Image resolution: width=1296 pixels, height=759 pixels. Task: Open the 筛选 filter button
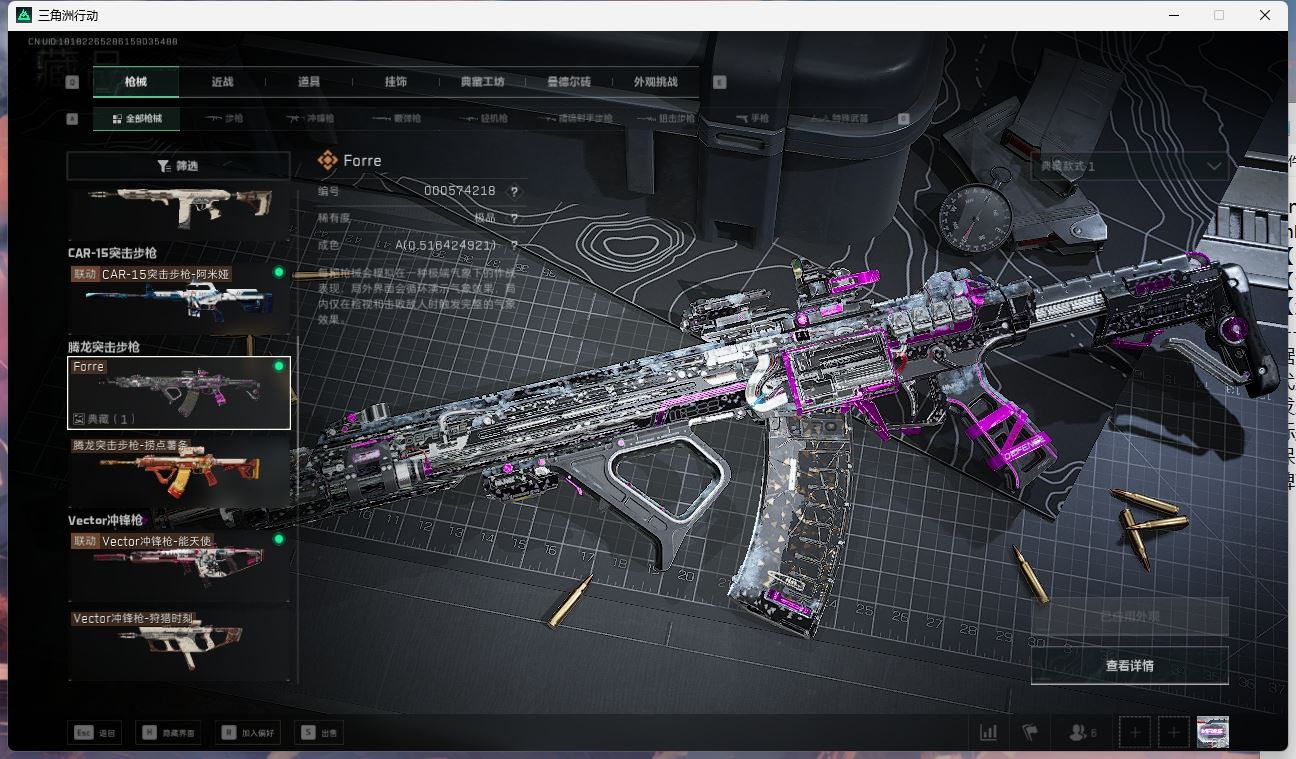[x=178, y=166]
